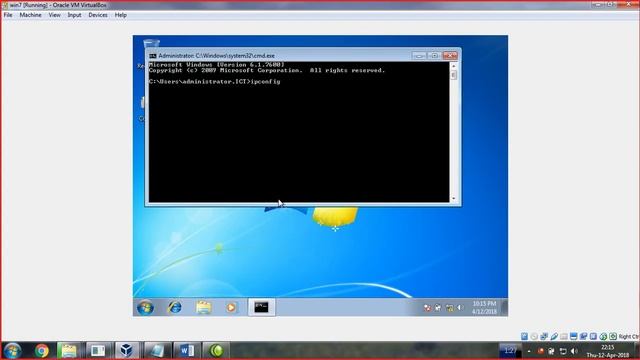Open the Input menu
Screen dimensions: 640x360
pos(74,15)
